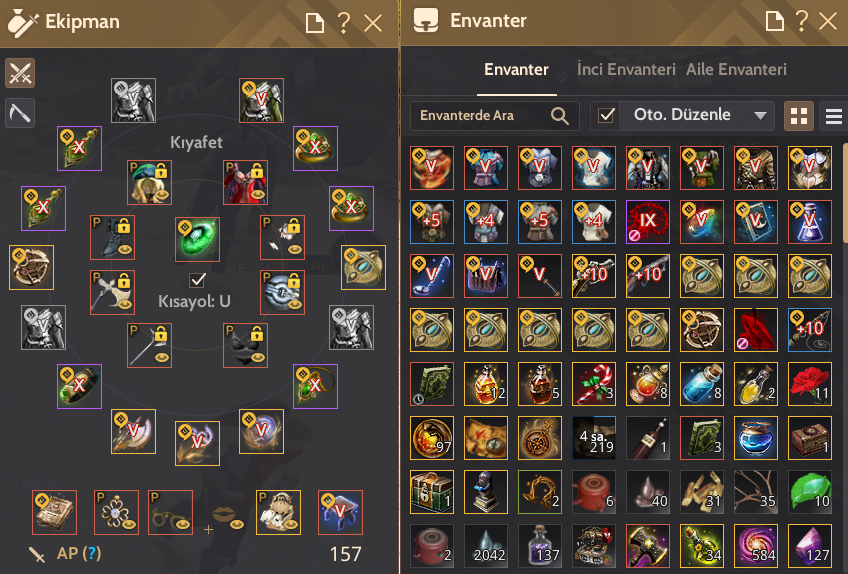Toggle the eye on the underwear costume slot
The width and height of the screenshot is (848, 574).
258,357
